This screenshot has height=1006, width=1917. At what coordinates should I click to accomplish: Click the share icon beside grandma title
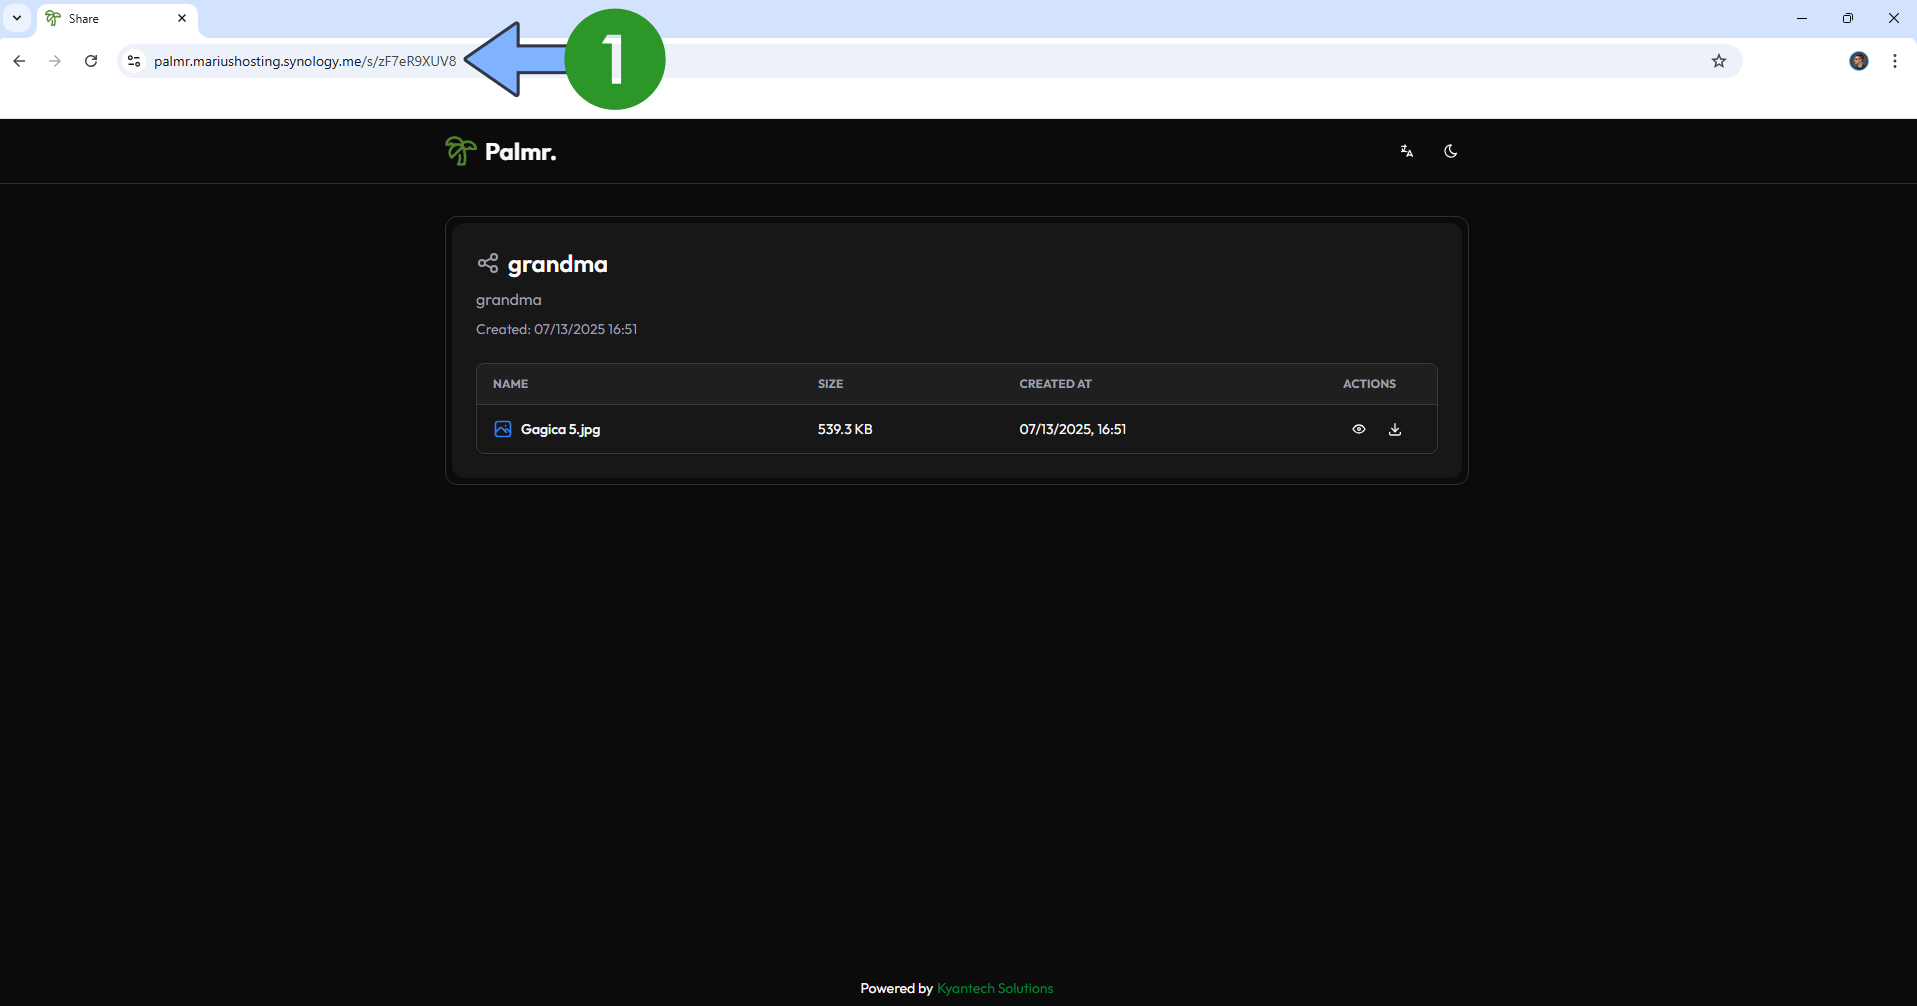pyautogui.click(x=488, y=263)
